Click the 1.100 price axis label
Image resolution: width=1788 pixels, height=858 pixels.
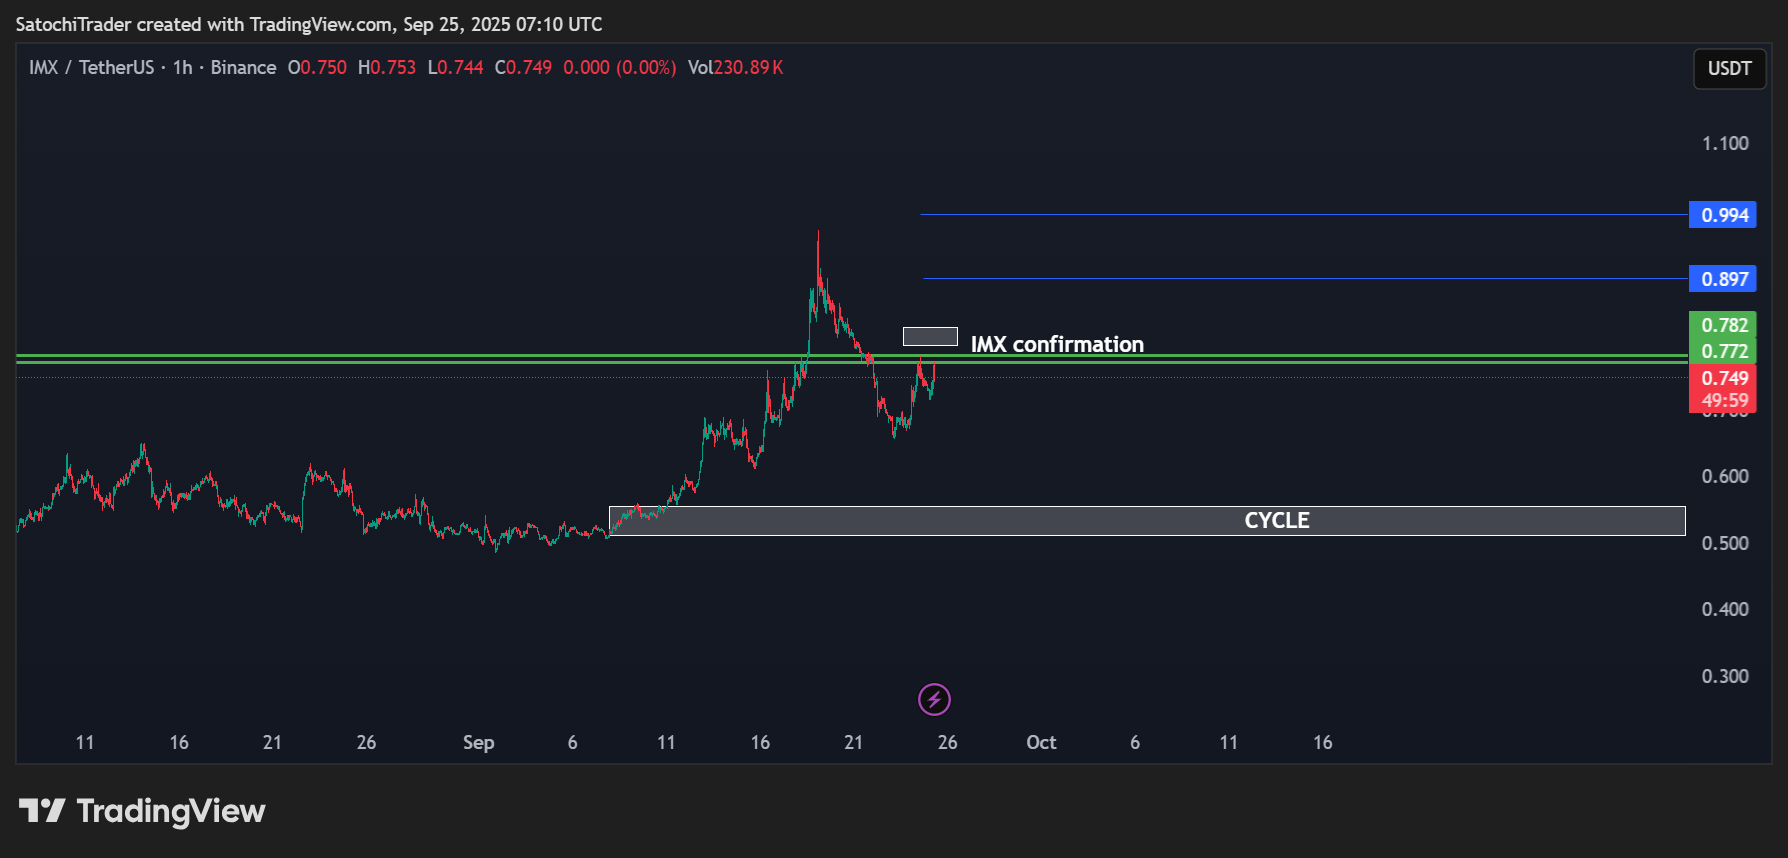point(1725,143)
